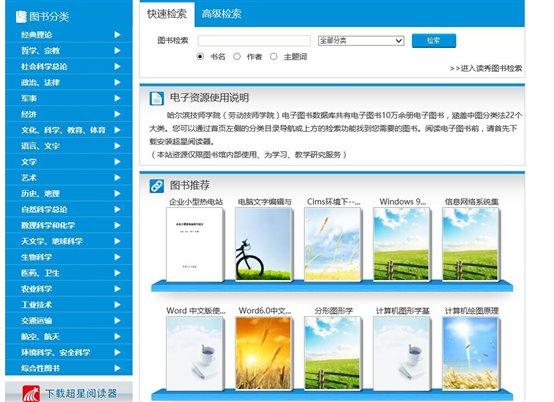Click the blue 检索 search button
The image size is (554, 402).
click(434, 41)
